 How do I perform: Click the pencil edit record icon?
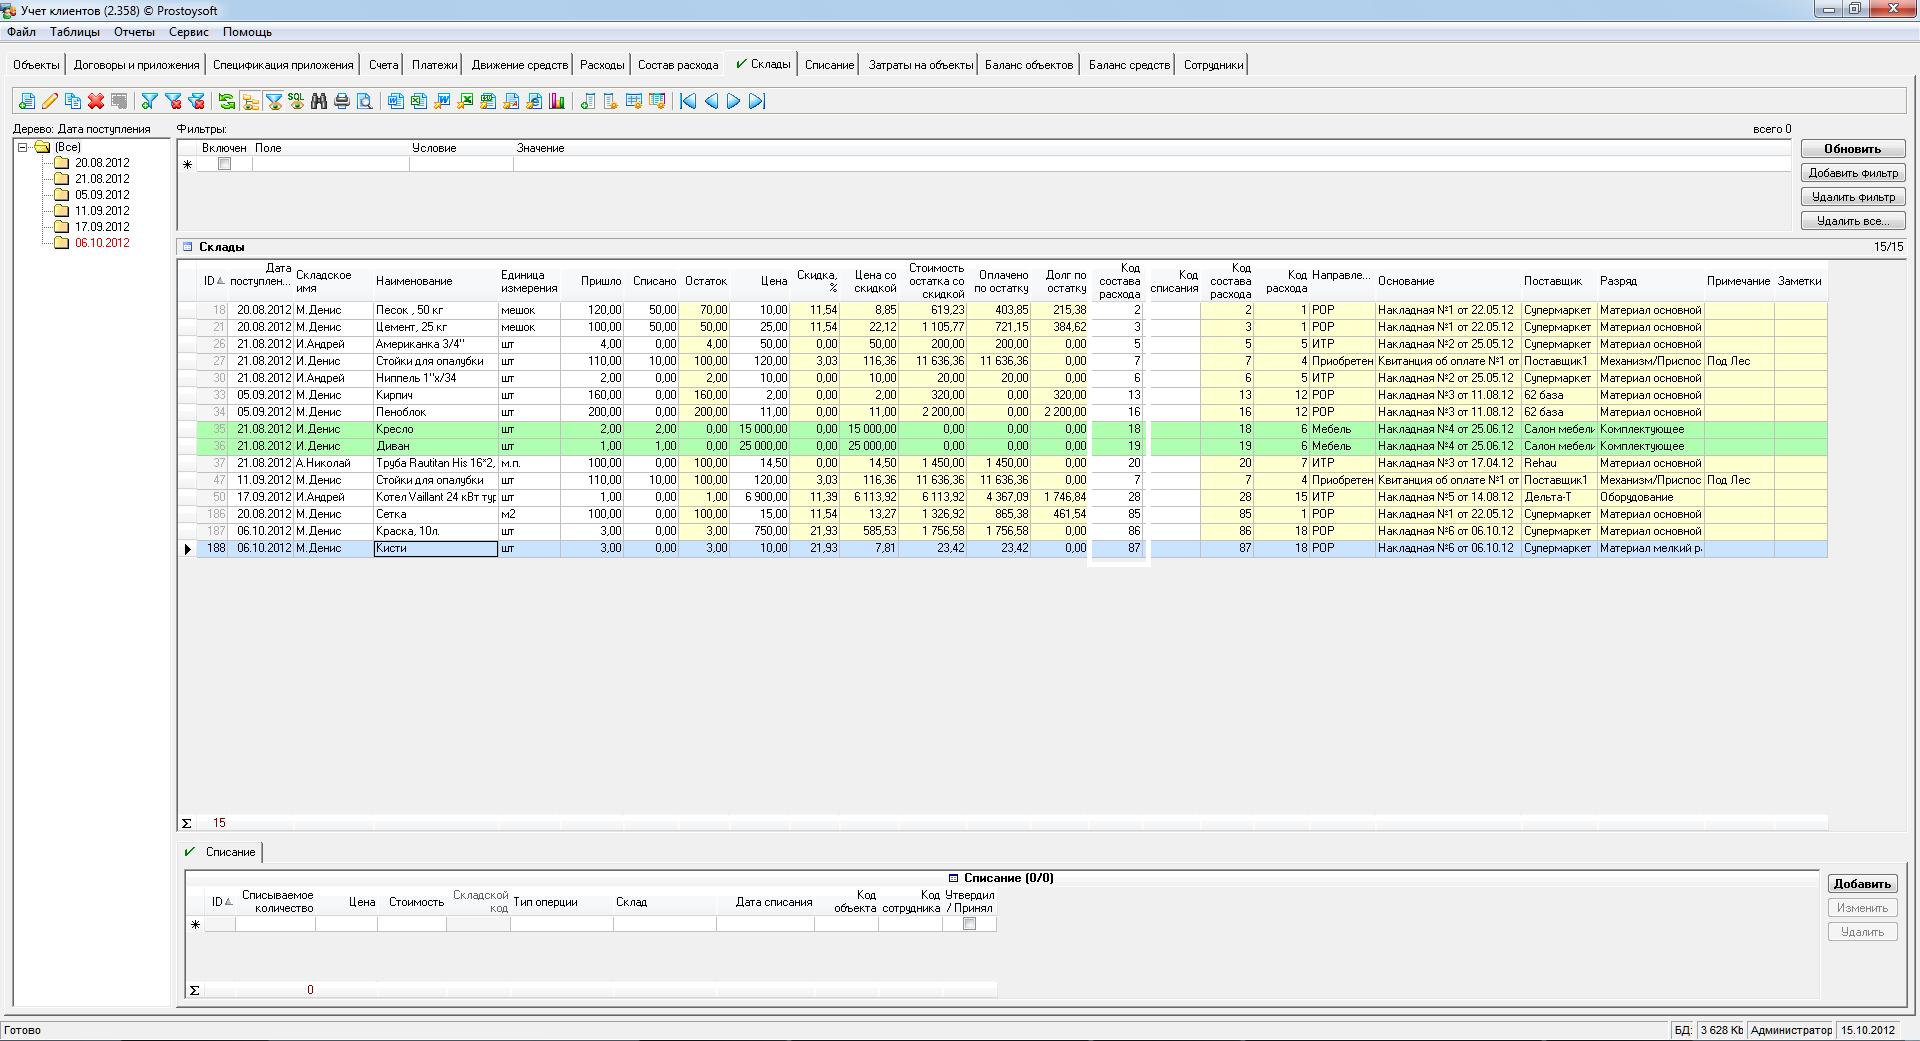click(x=50, y=101)
